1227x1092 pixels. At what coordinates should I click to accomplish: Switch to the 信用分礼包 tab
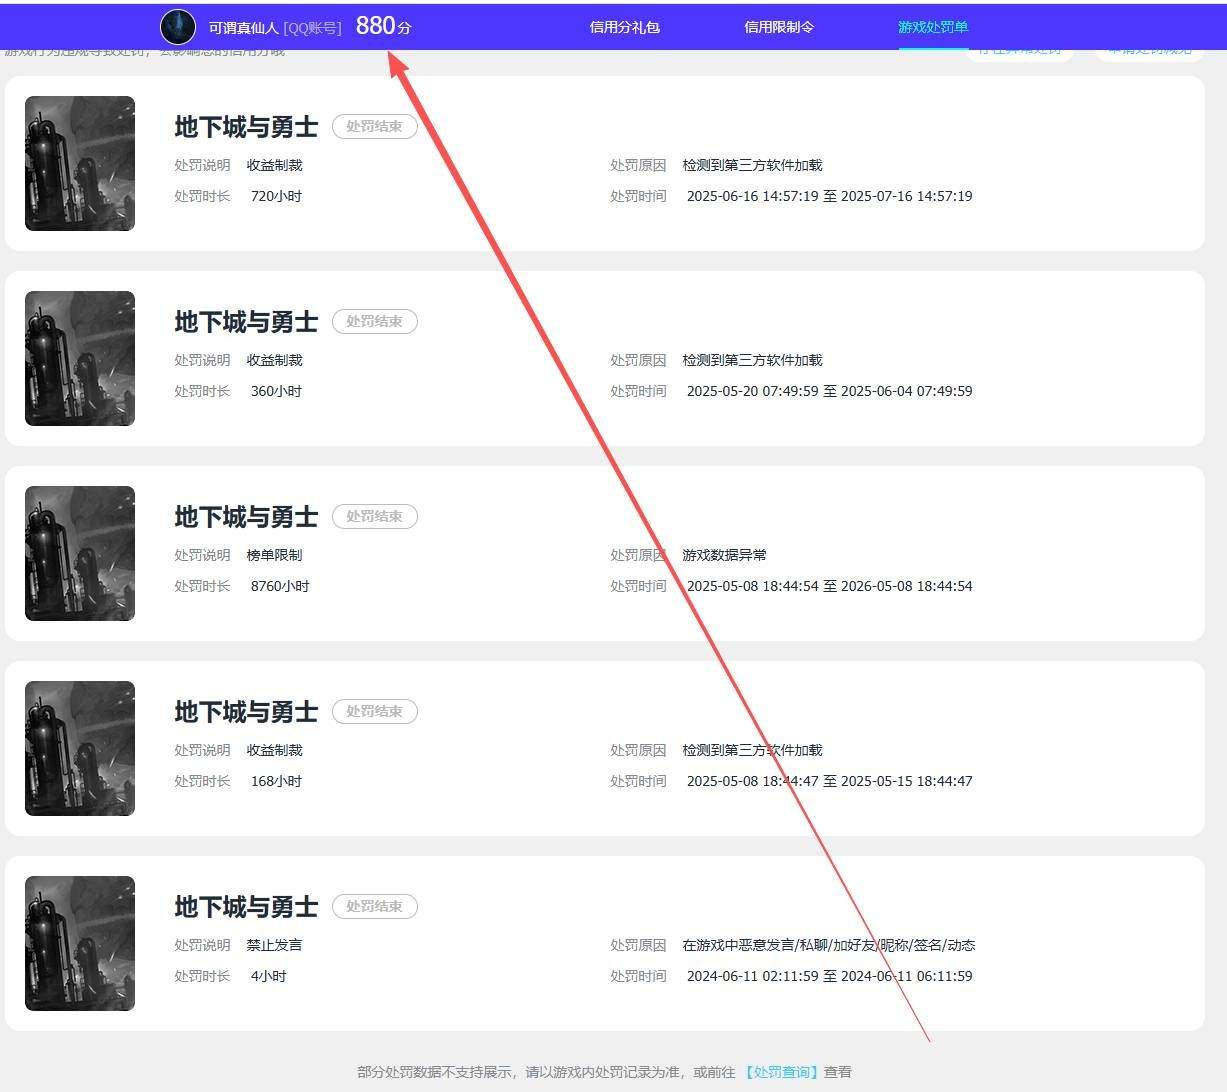(625, 27)
